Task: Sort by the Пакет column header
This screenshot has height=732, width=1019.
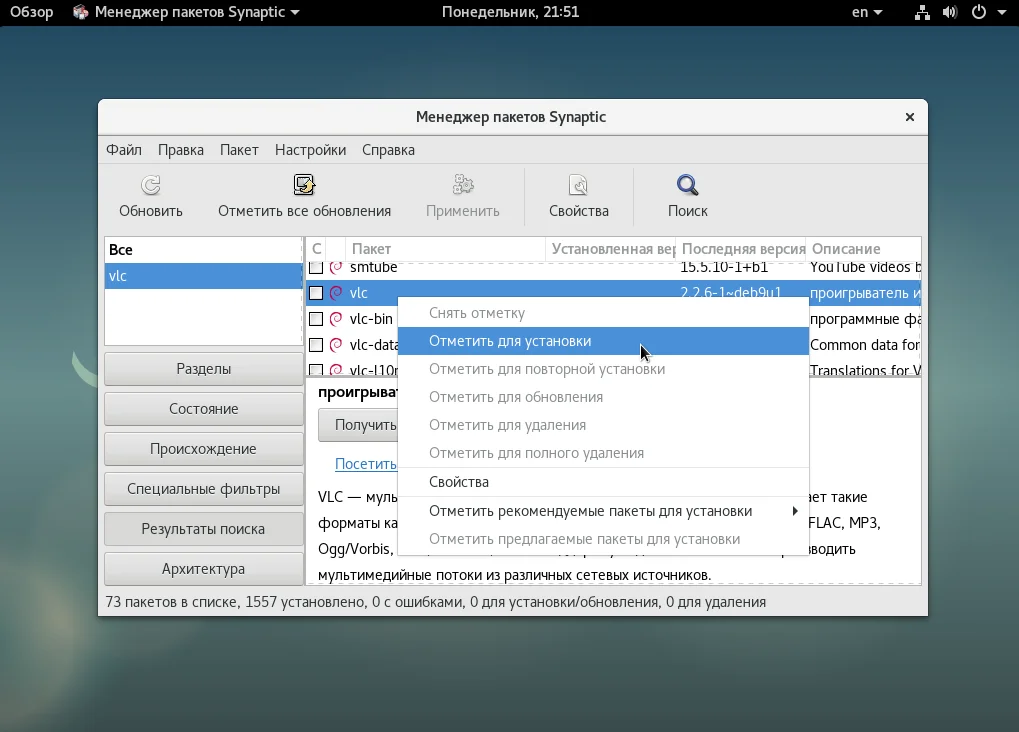Action: tap(445, 249)
